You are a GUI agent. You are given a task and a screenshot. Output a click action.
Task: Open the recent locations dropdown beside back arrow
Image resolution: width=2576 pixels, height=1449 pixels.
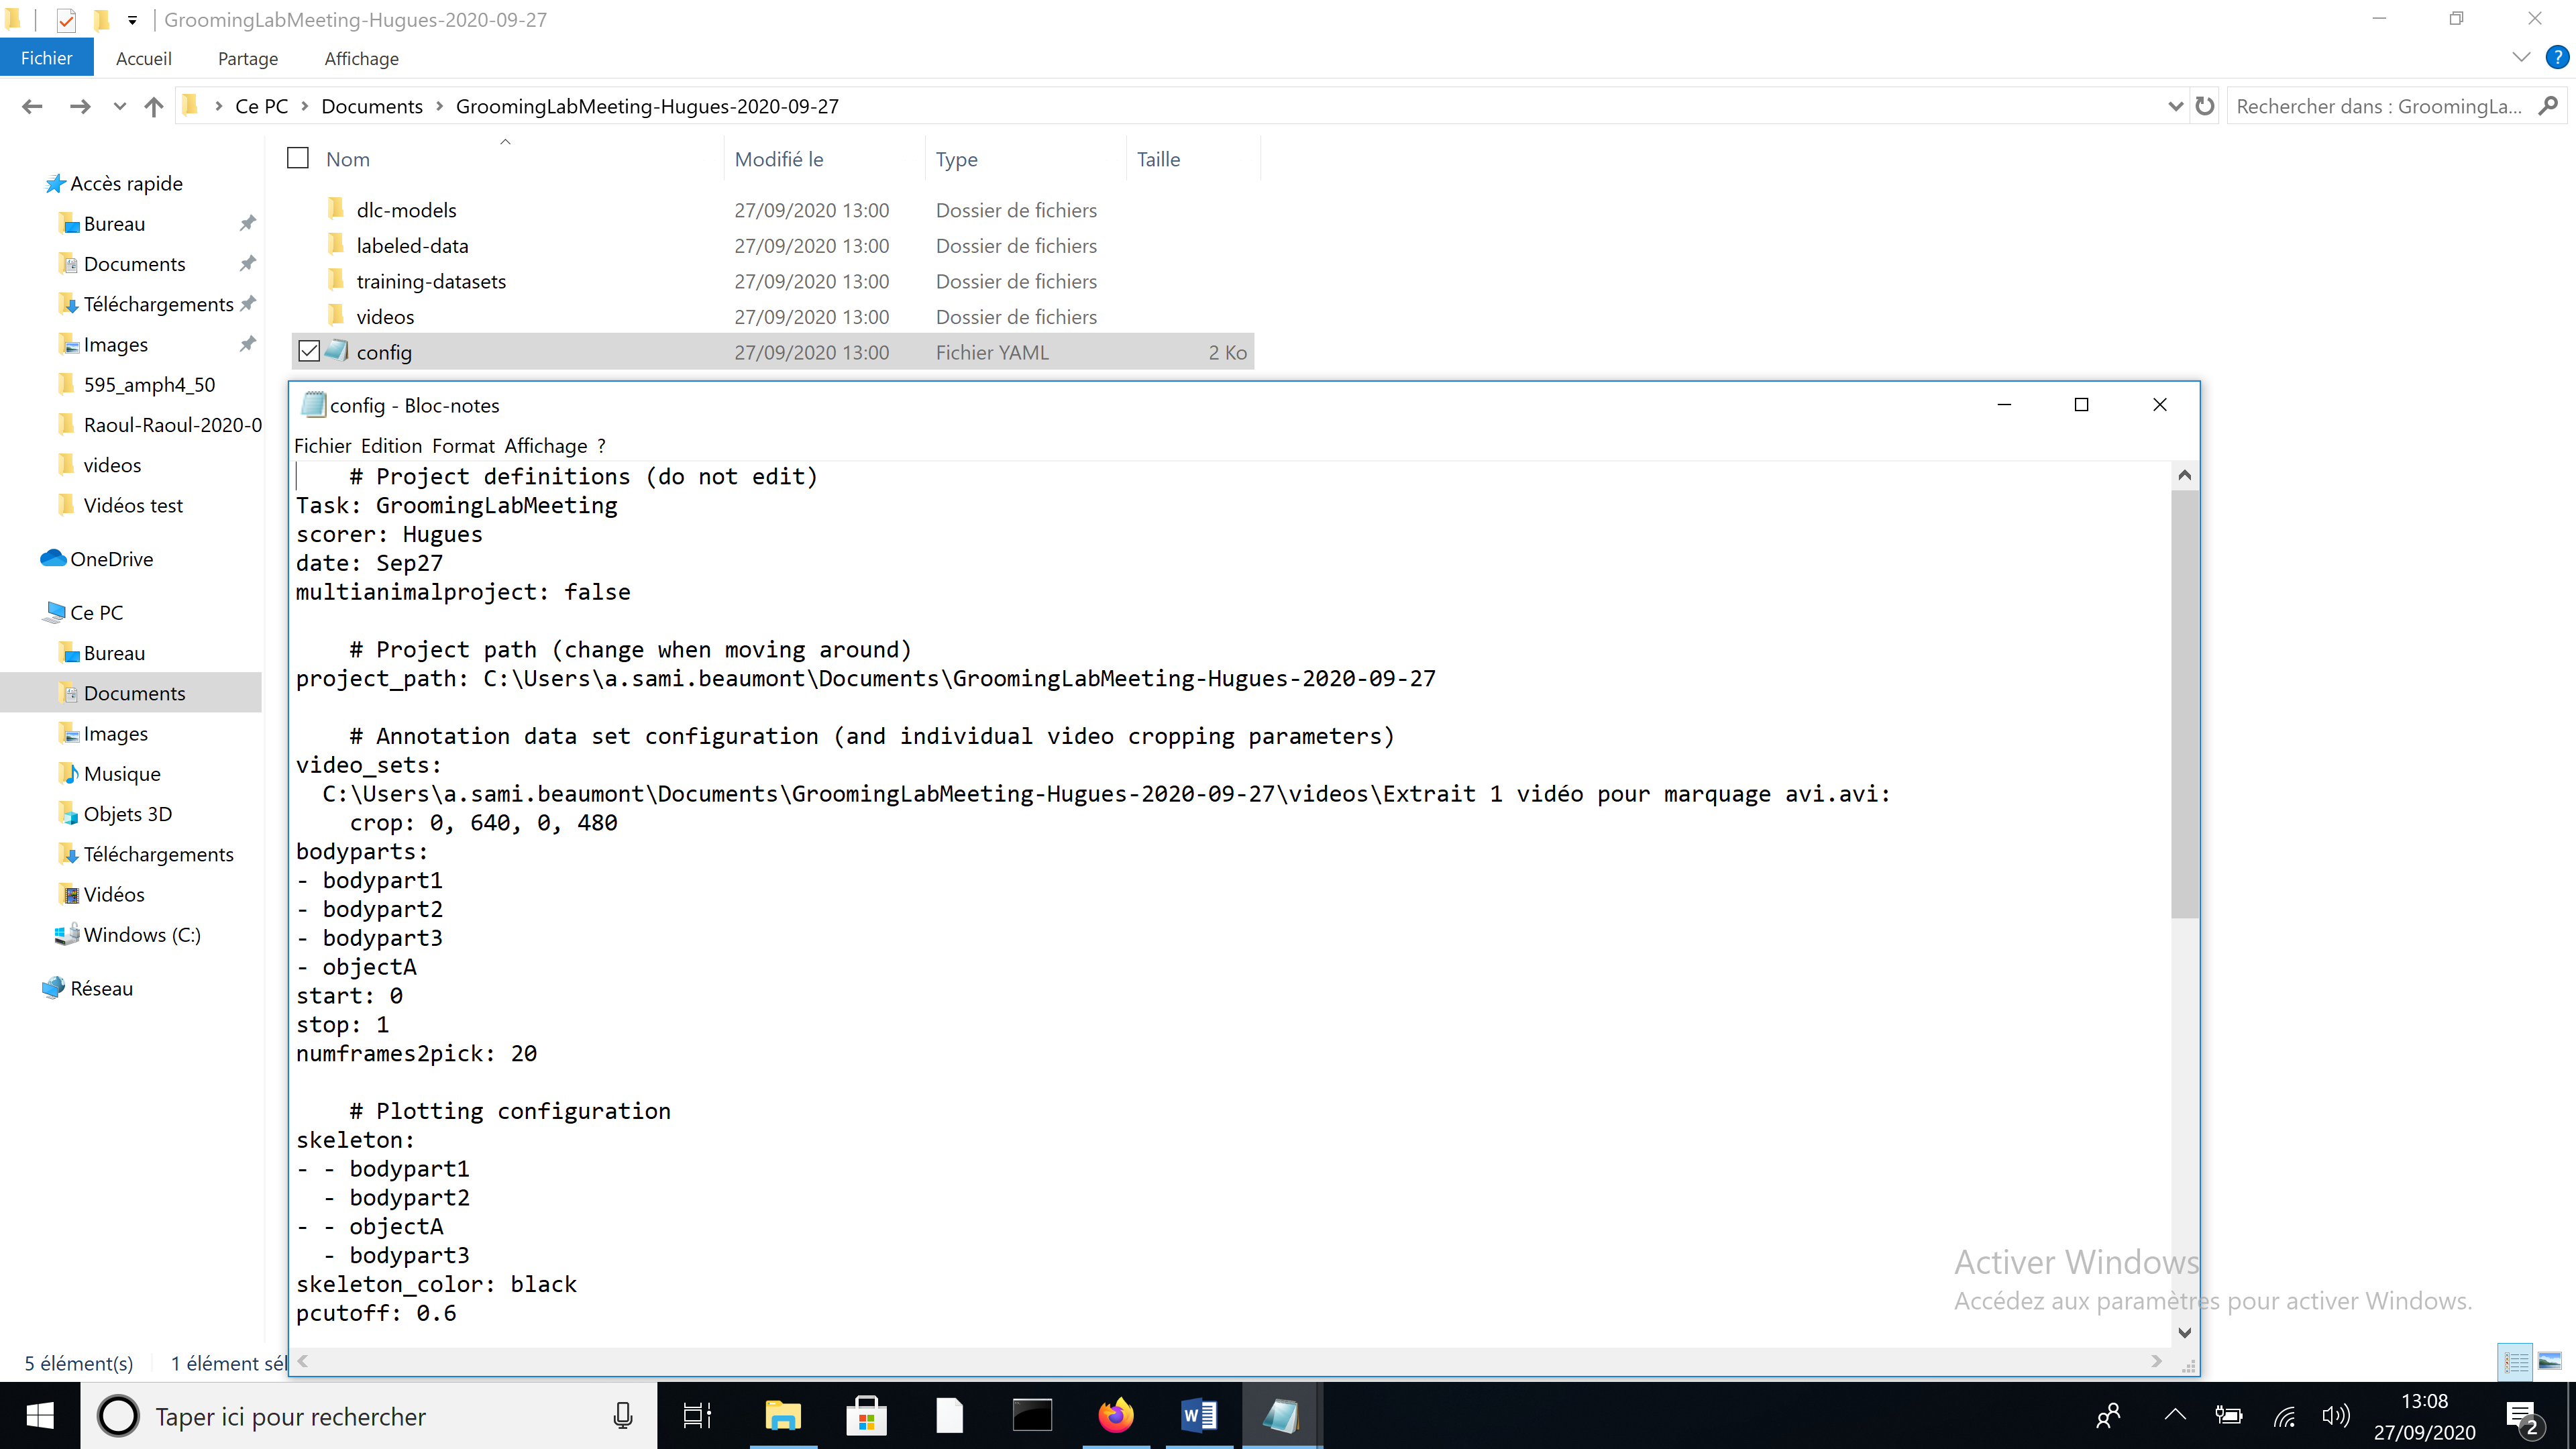(119, 106)
